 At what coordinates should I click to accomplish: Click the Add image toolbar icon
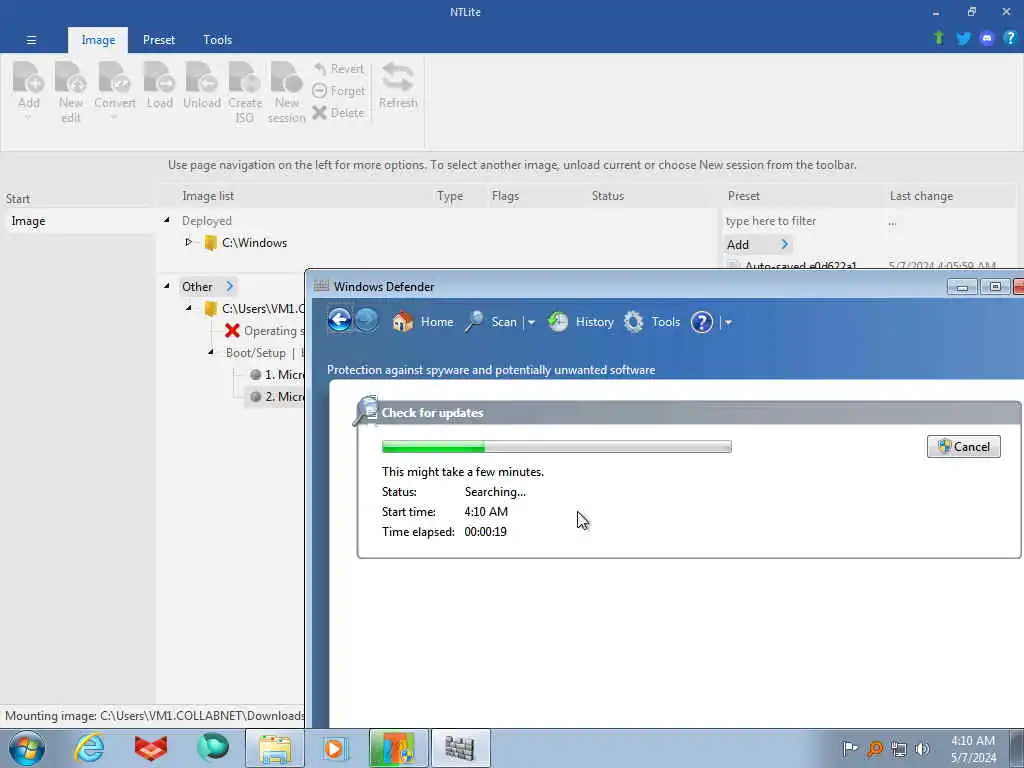point(29,90)
